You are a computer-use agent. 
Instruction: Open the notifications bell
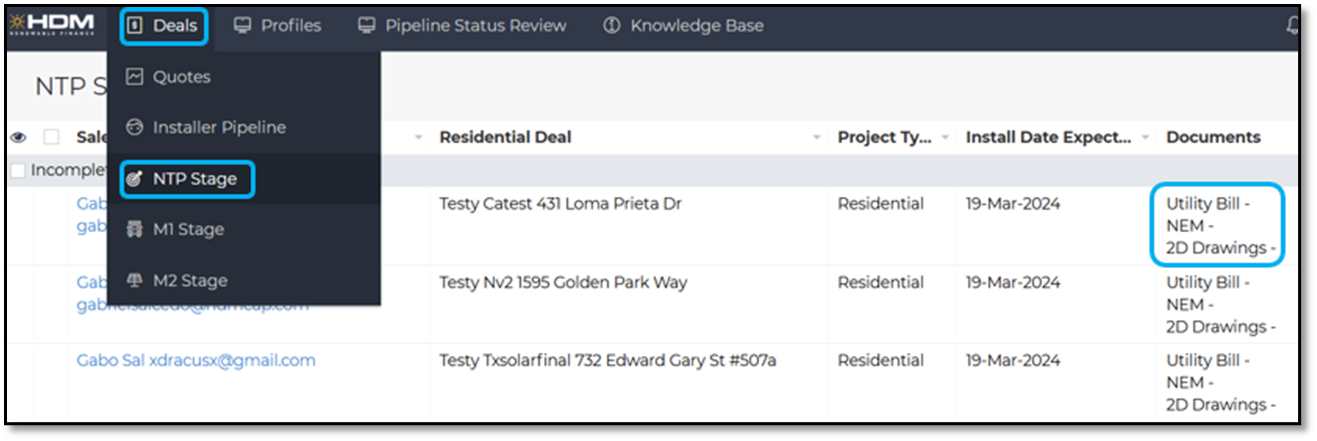click(1292, 27)
